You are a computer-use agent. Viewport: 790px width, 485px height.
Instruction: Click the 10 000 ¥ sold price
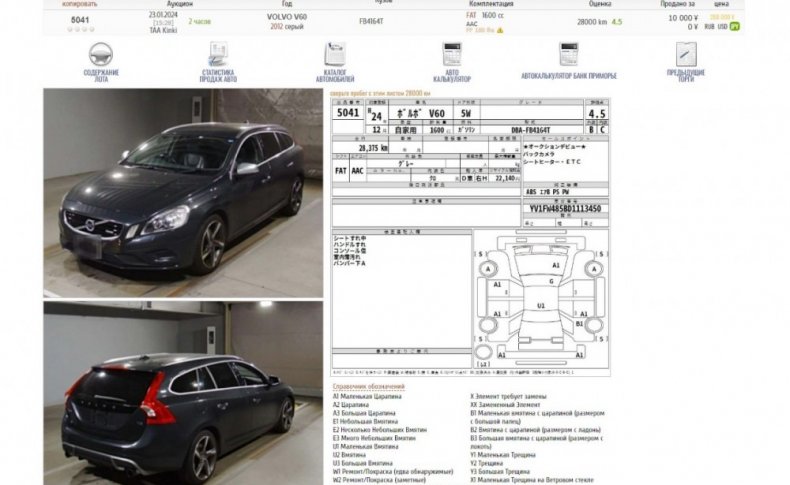pos(683,18)
